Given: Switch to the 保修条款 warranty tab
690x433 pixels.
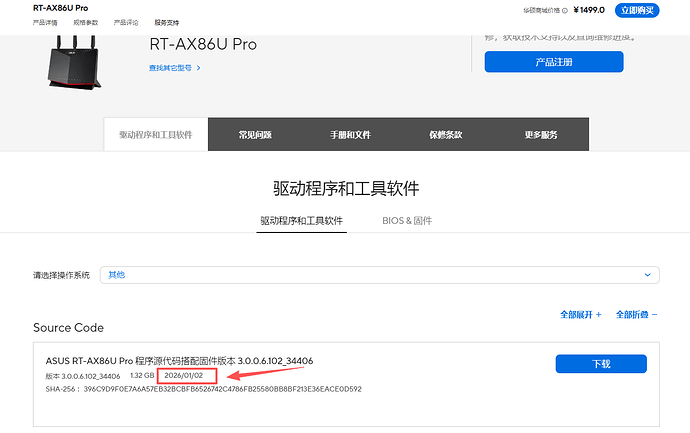Looking at the screenshot, I should coord(446,135).
